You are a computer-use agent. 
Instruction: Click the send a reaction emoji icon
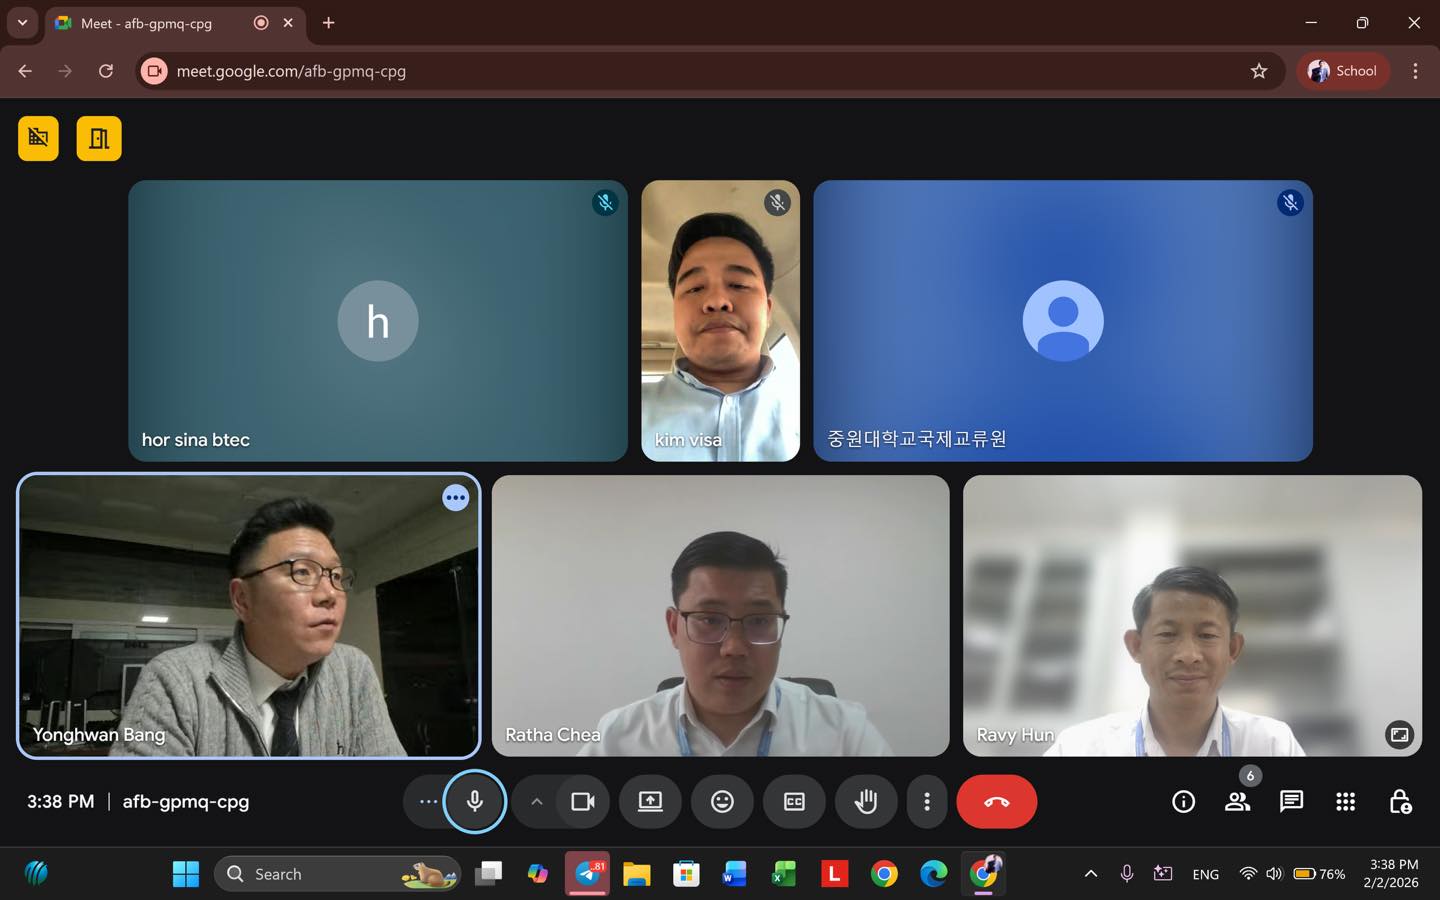tap(722, 802)
